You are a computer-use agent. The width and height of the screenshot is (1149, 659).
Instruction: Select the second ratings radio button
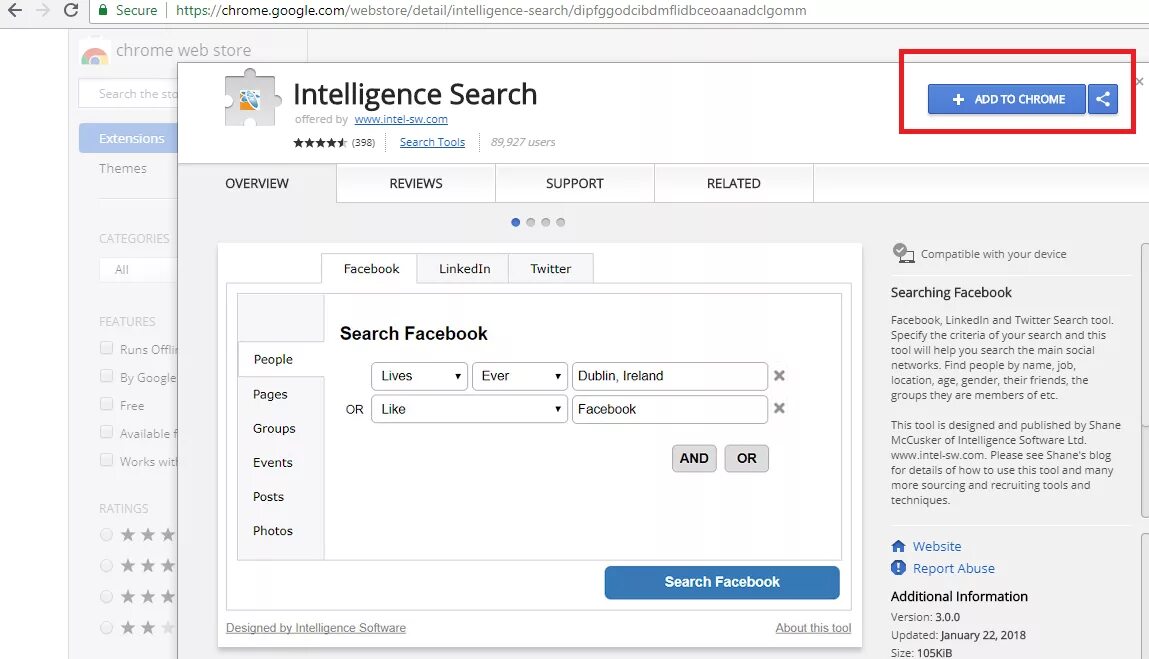click(x=106, y=565)
